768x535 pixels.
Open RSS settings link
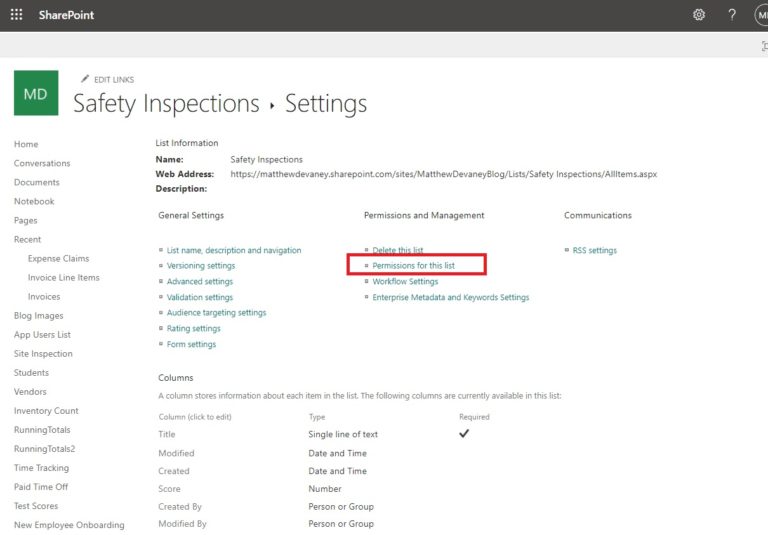[x=595, y=250]
